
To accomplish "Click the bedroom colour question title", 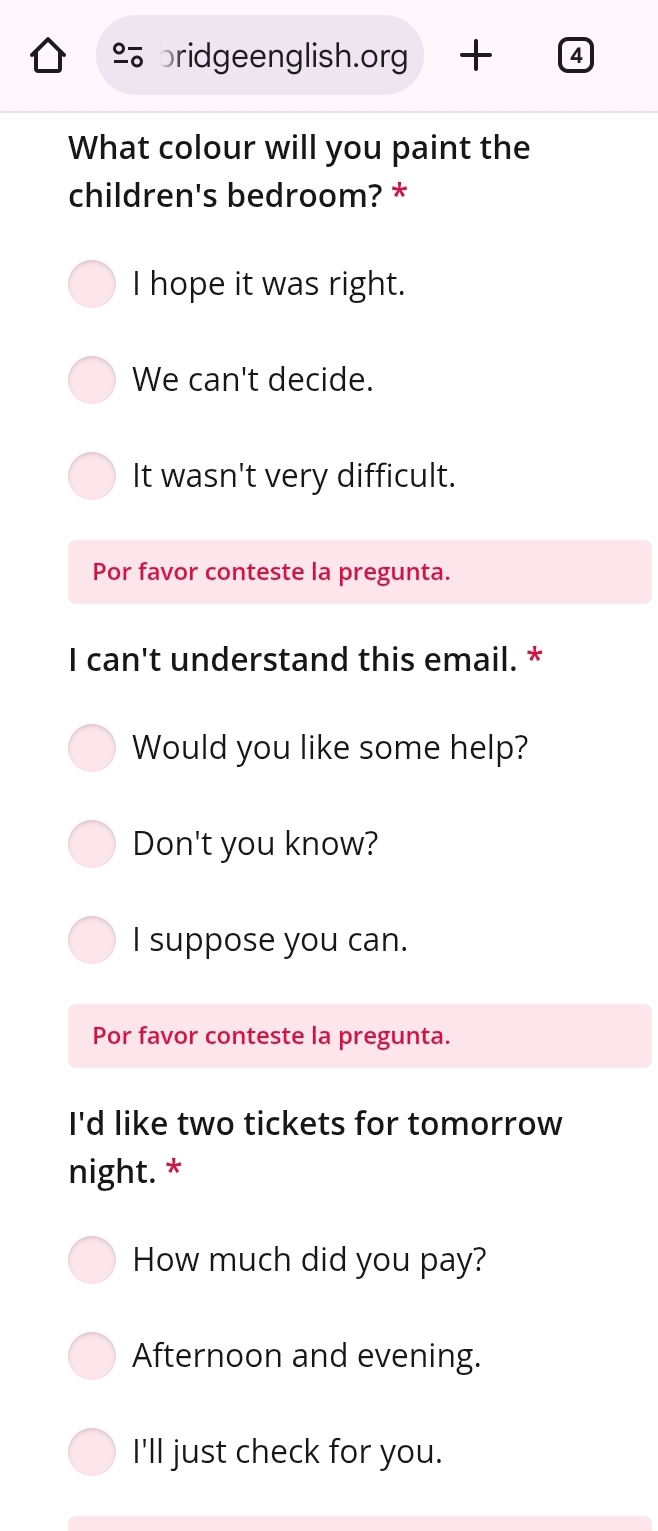I will pos(299,171).
